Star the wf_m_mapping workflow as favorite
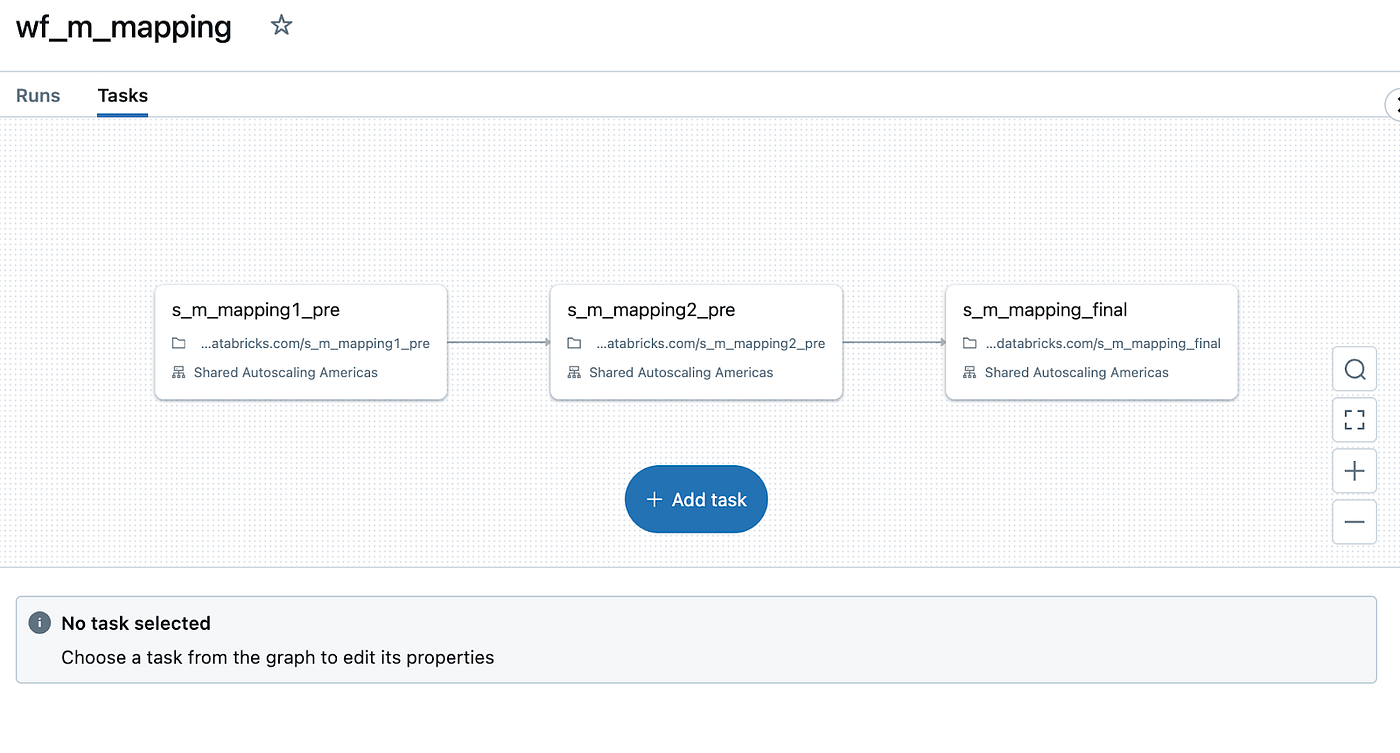Viewport: 1400px width, 753px height. click(x=281, y=26)
